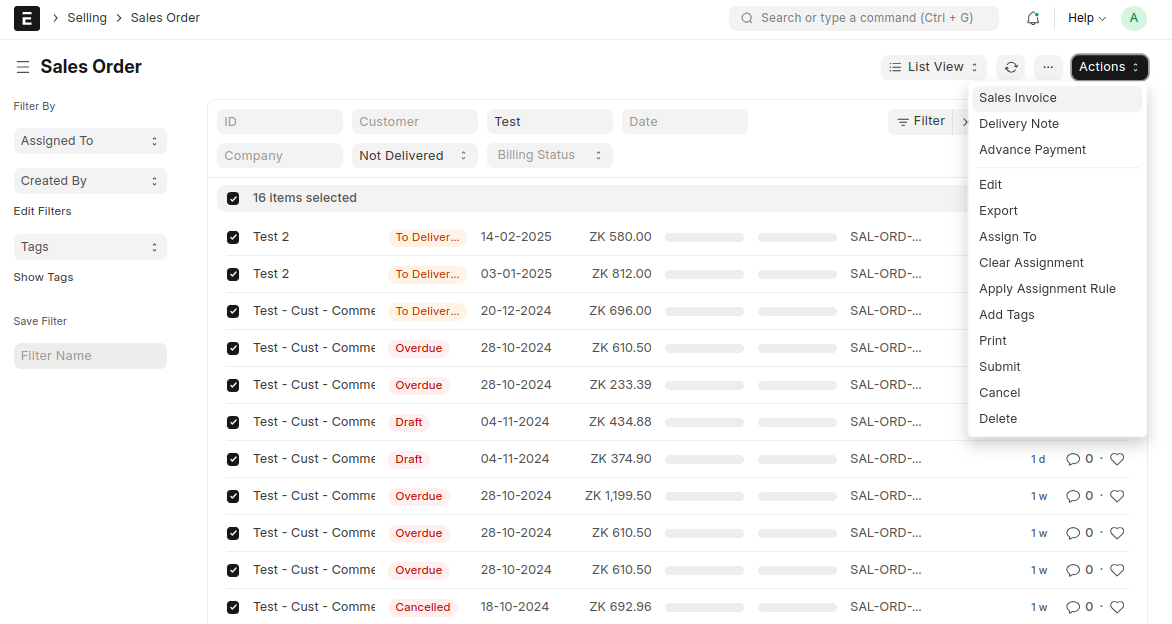Click the title filter containing Test
This screenshot has width=1172, height=624.
549,122
